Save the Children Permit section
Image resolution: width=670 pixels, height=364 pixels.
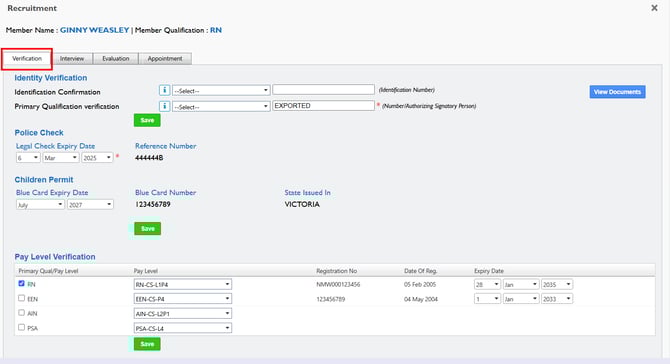coord(147,229)
